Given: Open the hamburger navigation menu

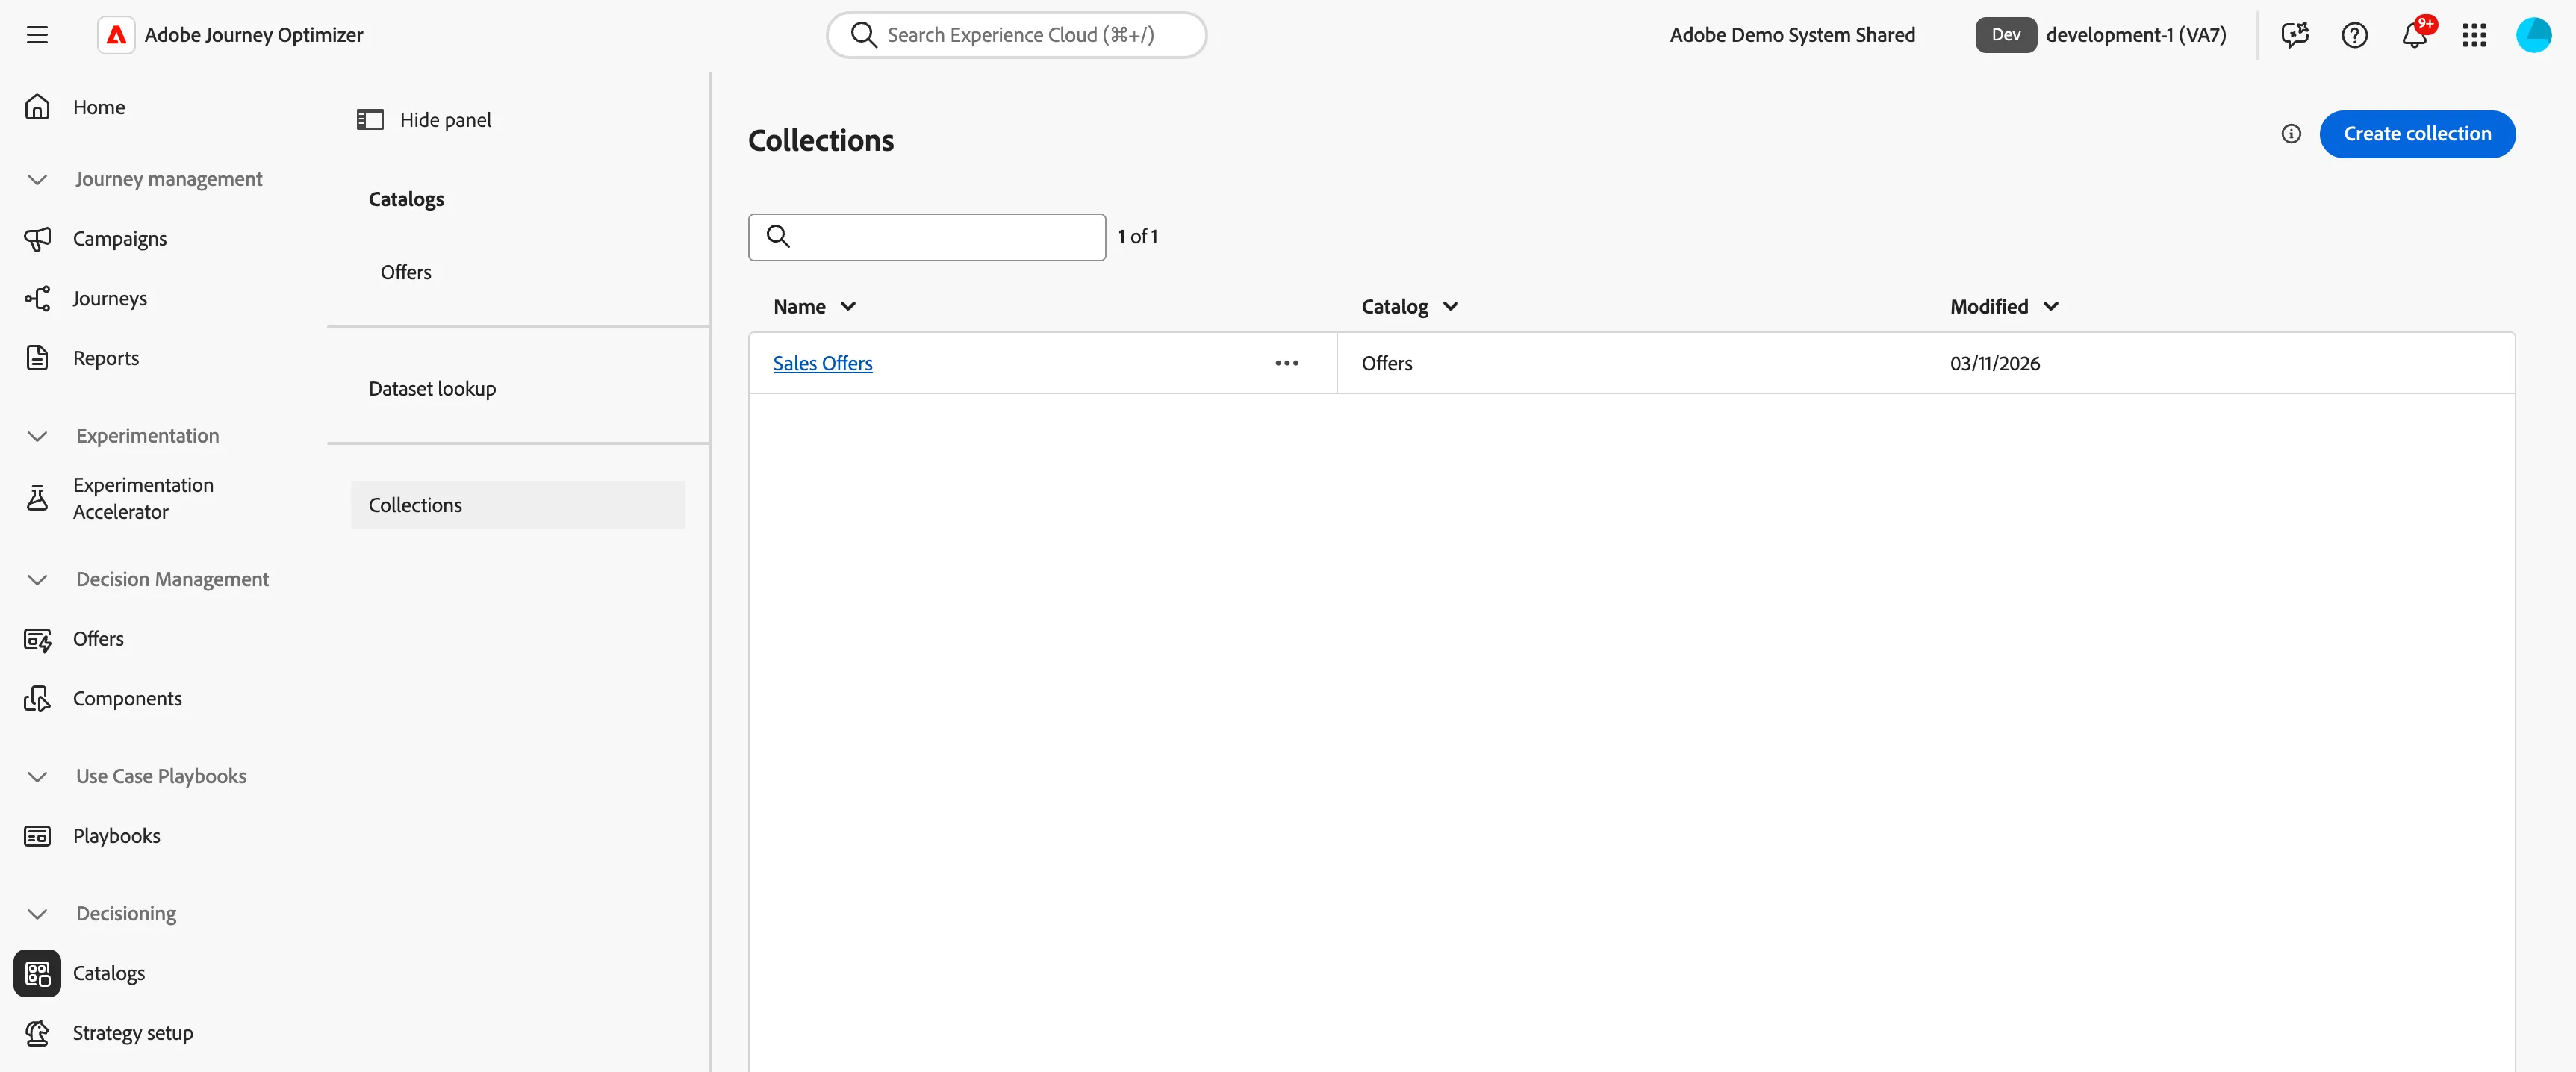Looking at the screenshot, I should coord(37,35).
